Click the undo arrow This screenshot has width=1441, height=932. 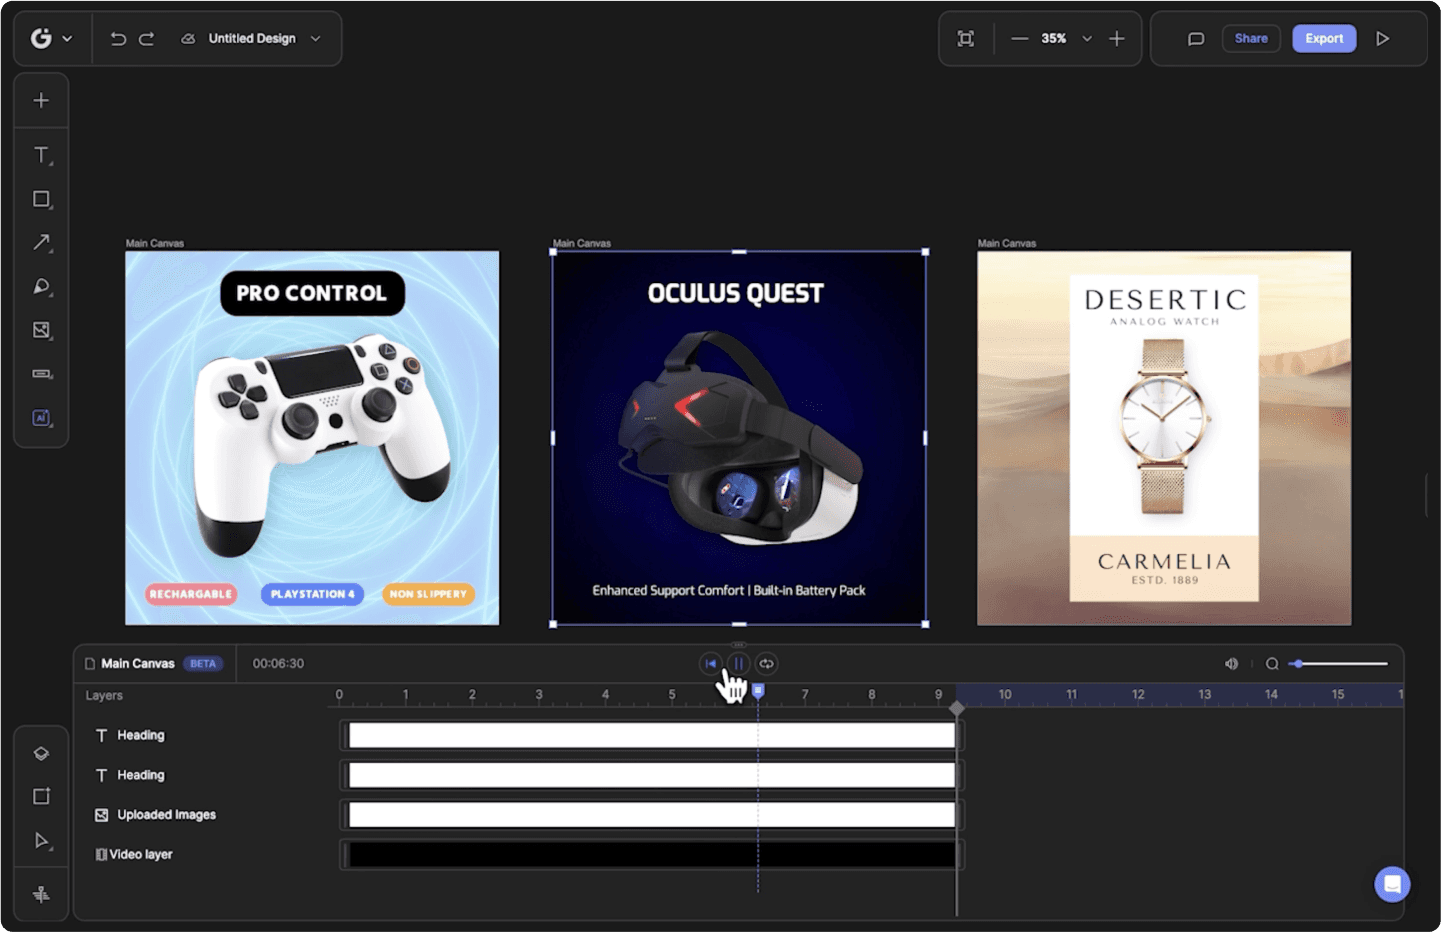tap(118, 38)
